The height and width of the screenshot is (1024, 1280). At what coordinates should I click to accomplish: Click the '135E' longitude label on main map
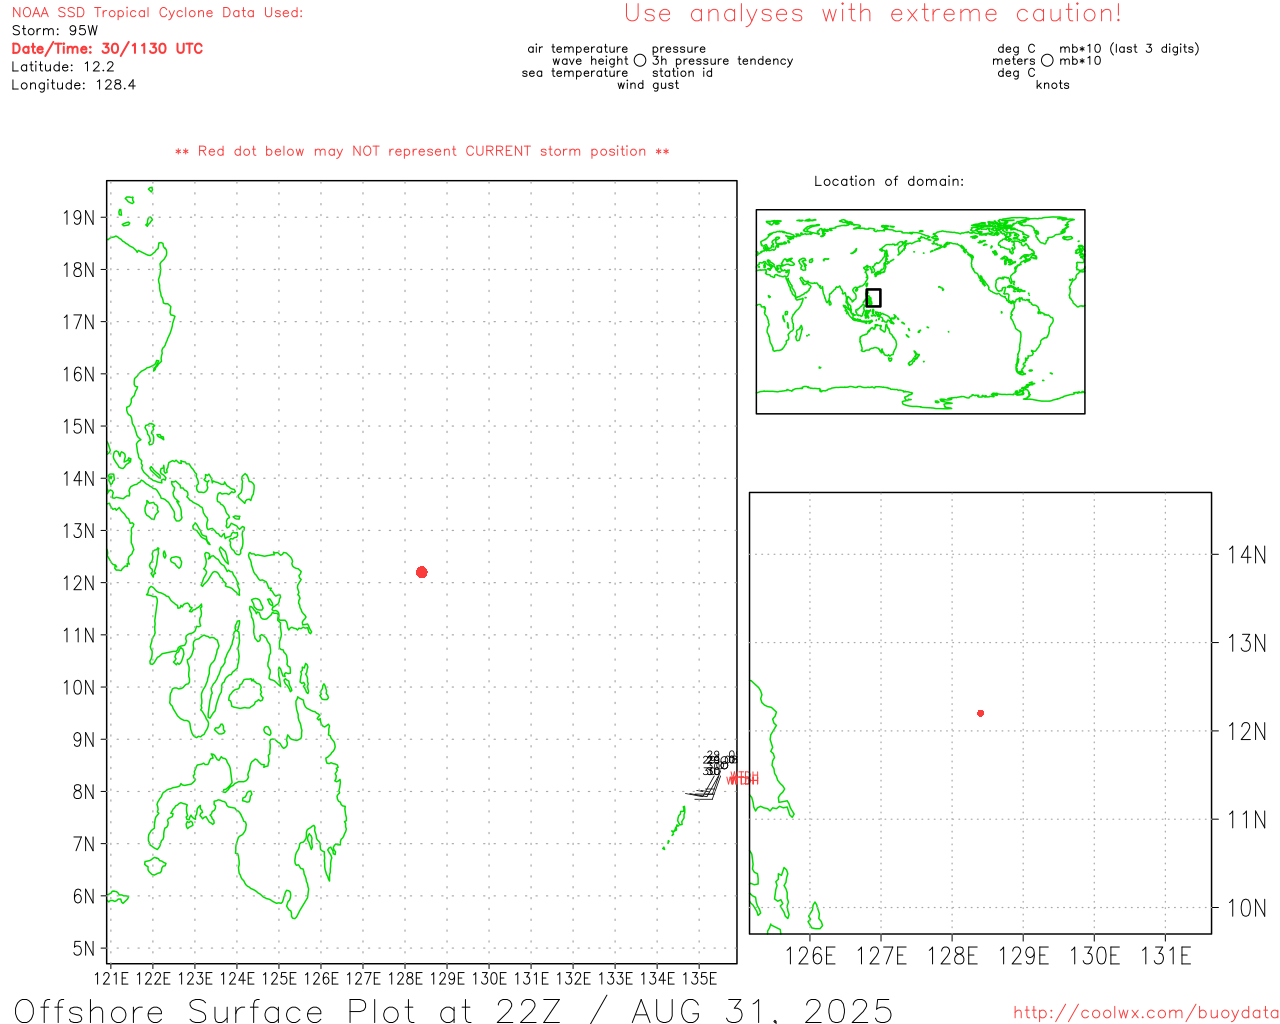(699, 978)
